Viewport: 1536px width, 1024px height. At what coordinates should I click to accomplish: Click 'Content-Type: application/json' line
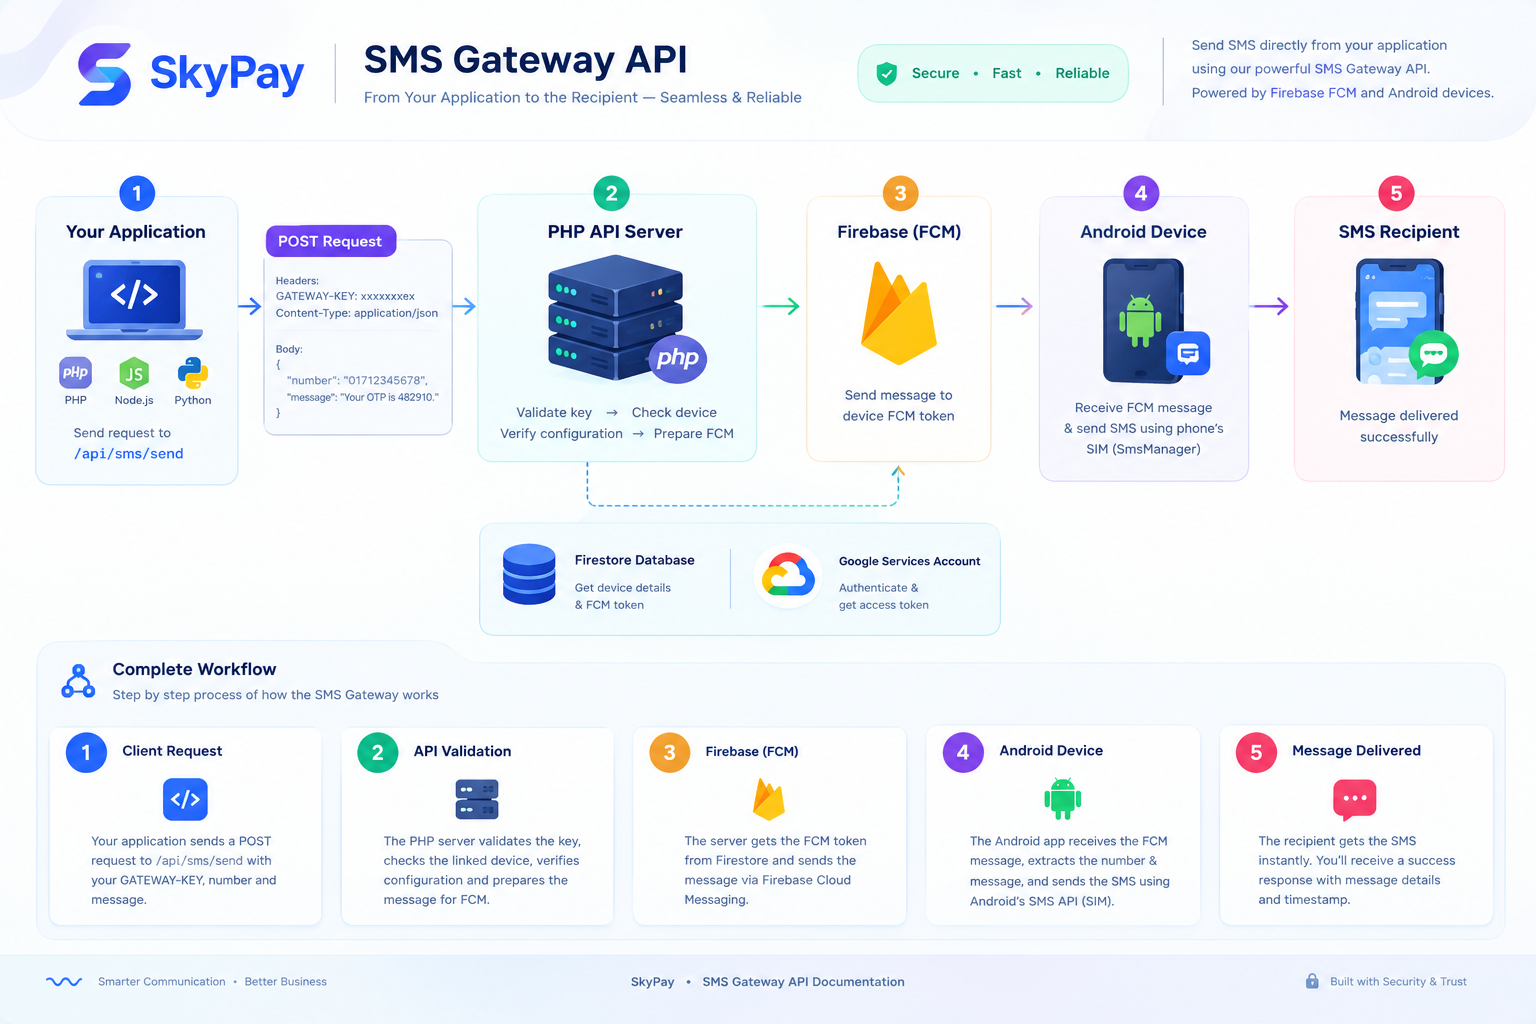(357, 313)
